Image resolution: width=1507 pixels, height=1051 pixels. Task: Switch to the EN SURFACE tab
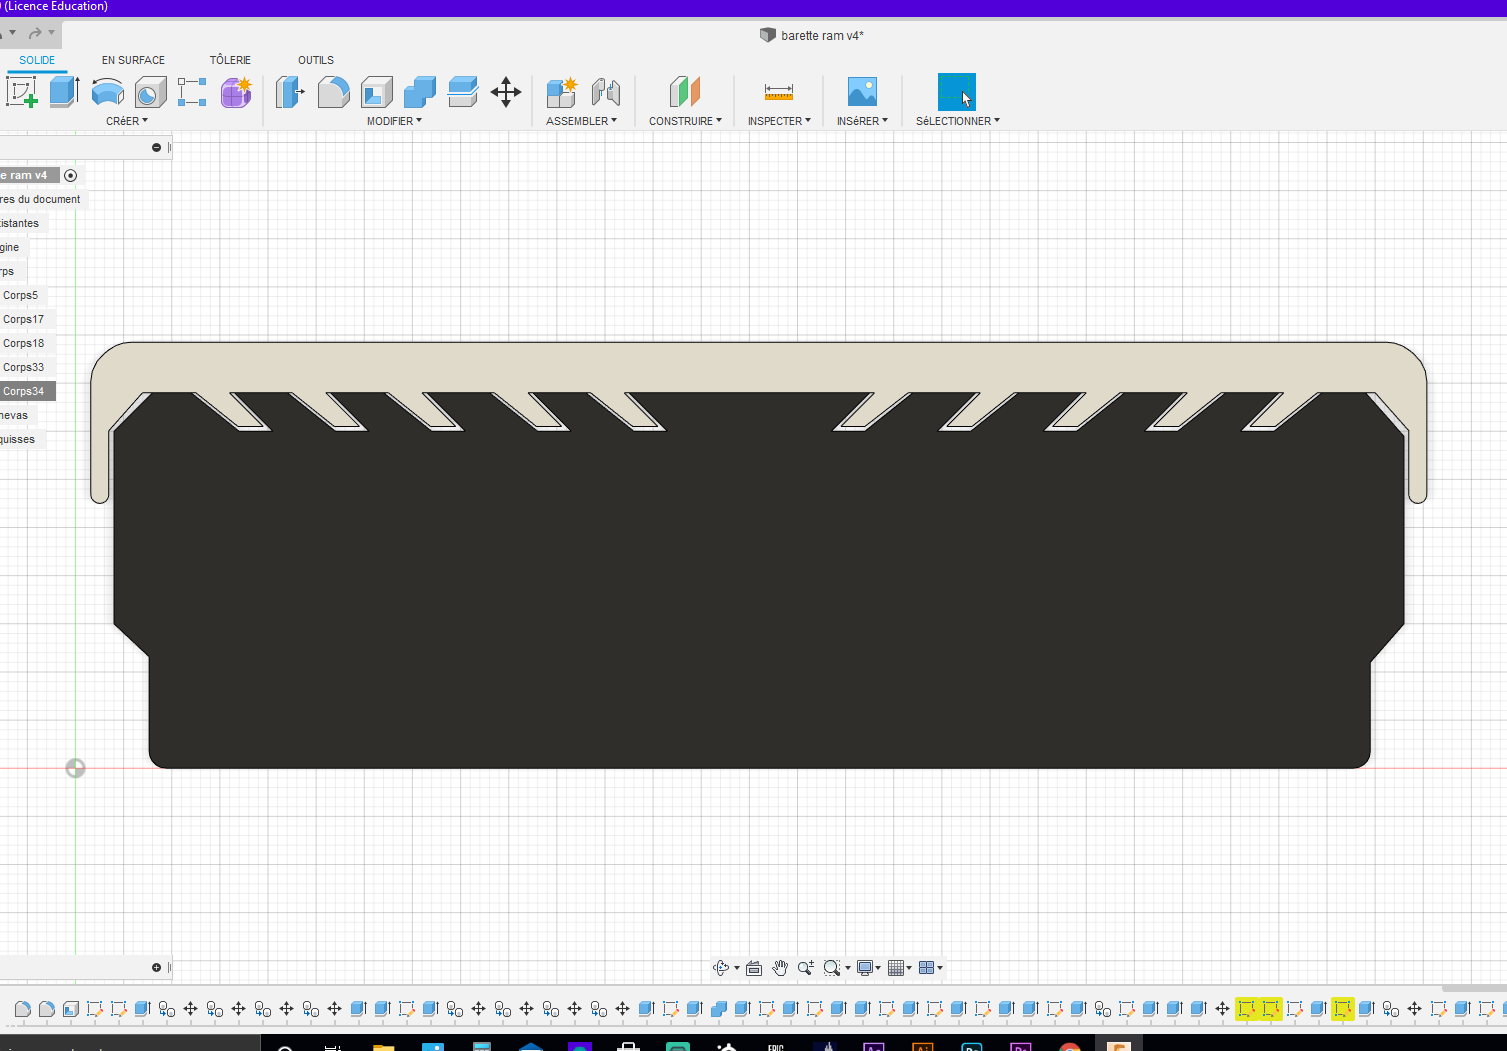(133, 60)
